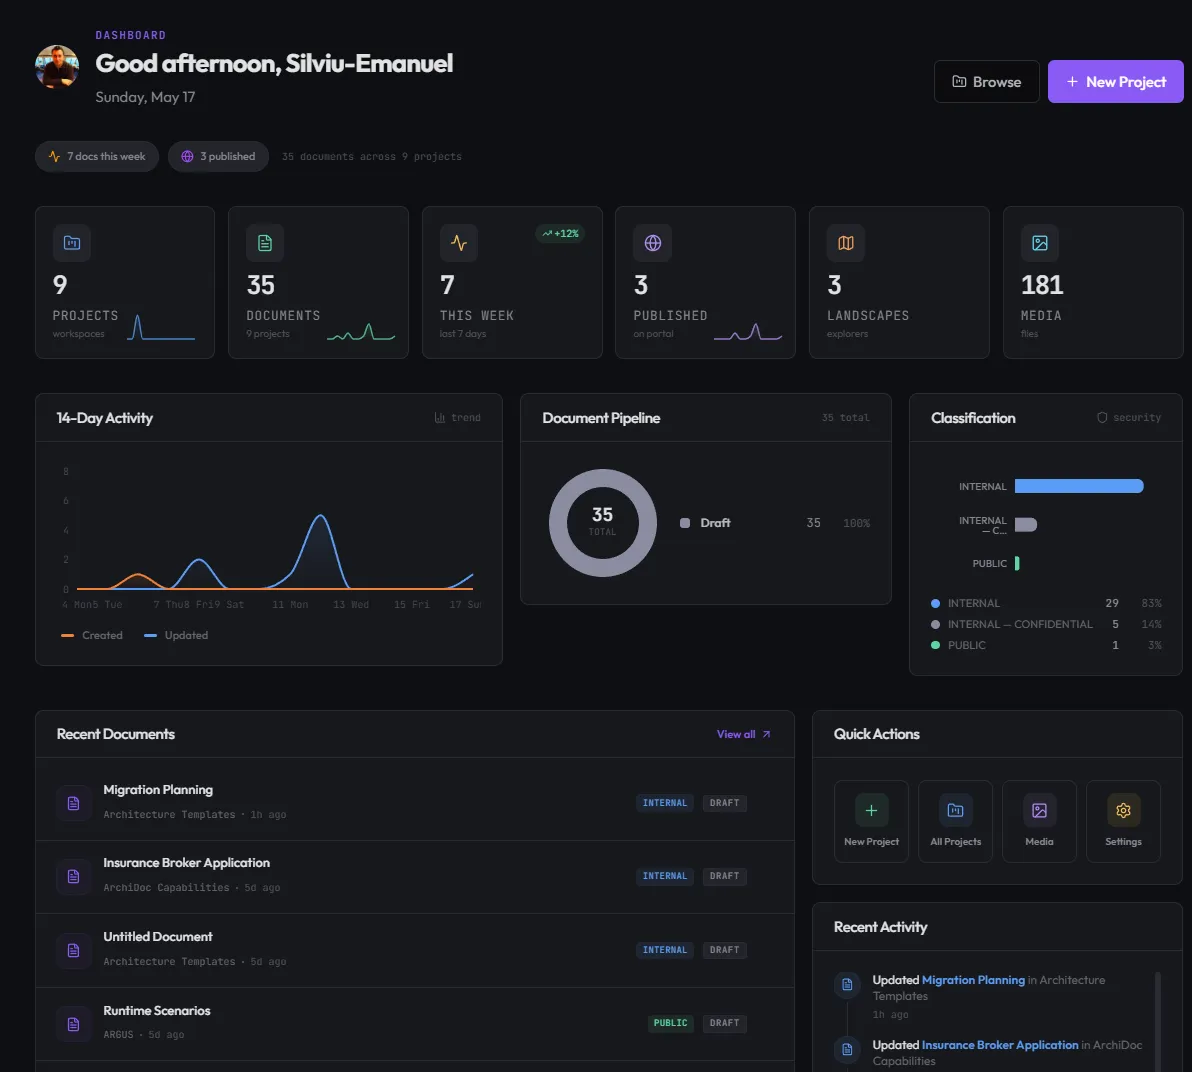Open the Untitled Document entry
Viewport: 1192px width, 1072px height.
tap(158, 937)
